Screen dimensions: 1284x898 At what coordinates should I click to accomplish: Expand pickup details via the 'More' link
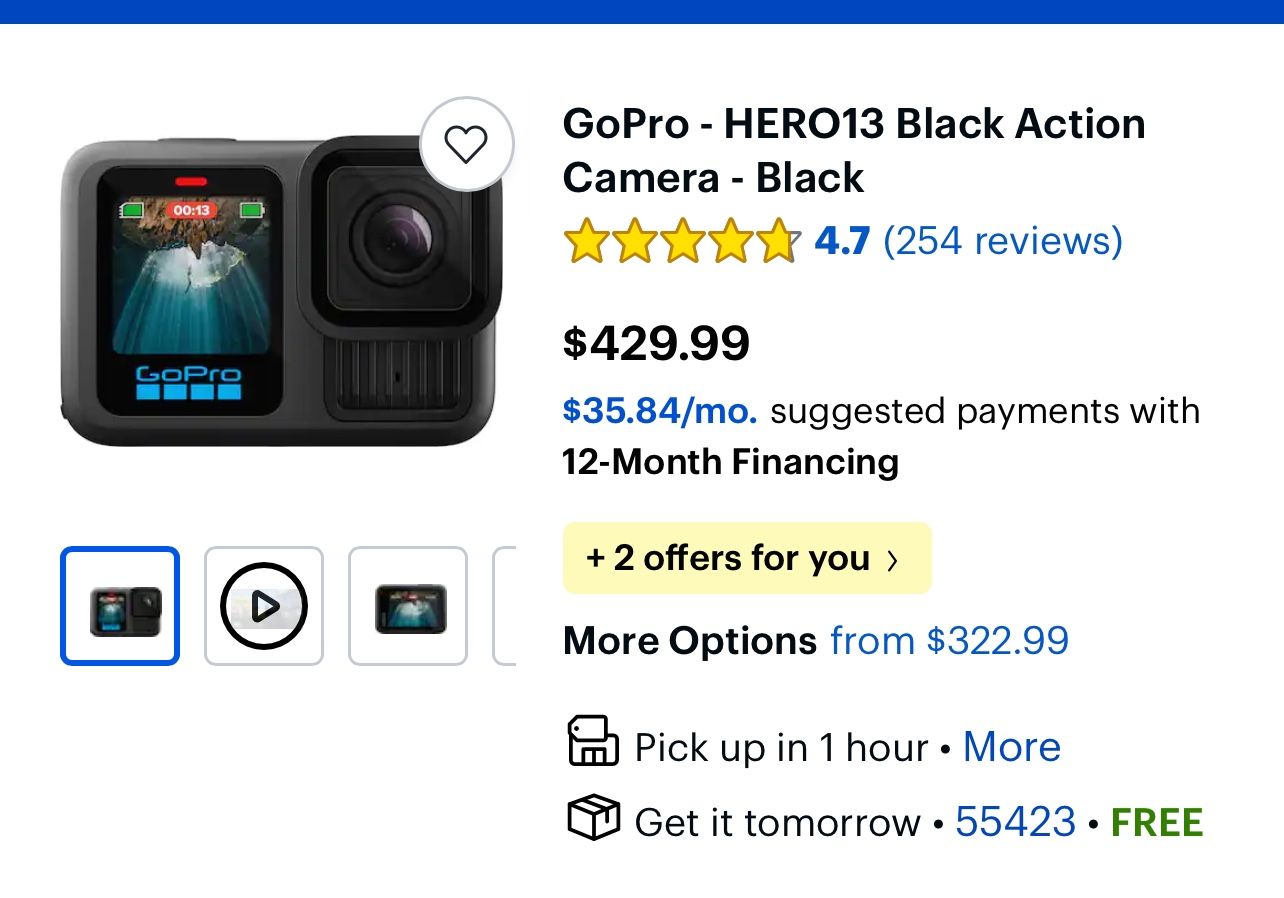(1011, 745)
